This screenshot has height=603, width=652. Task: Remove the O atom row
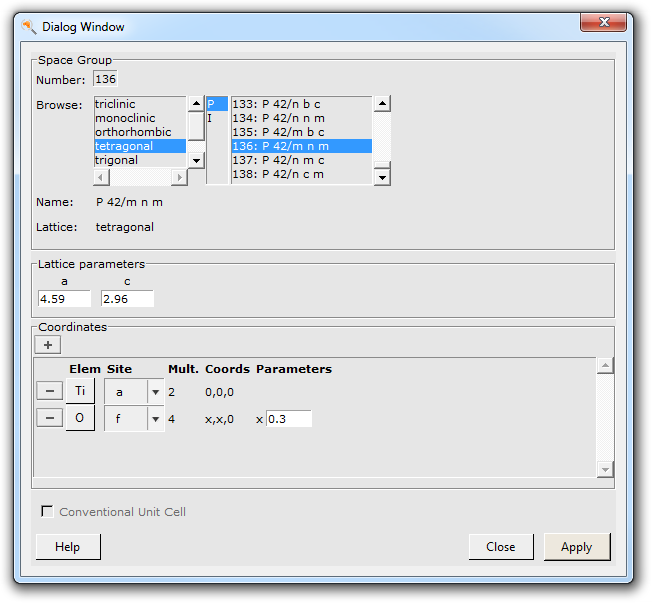point(49,419)
